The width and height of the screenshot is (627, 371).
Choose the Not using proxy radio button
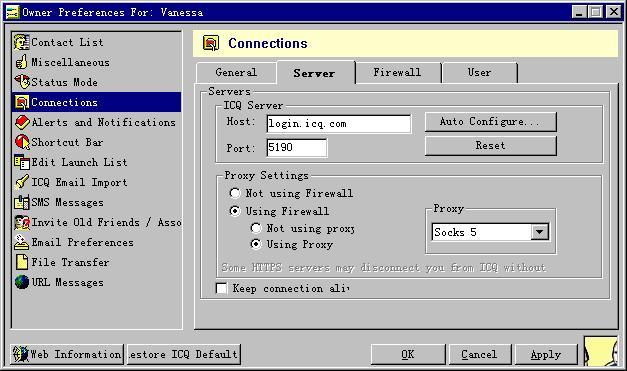click(x=256, y=228)
